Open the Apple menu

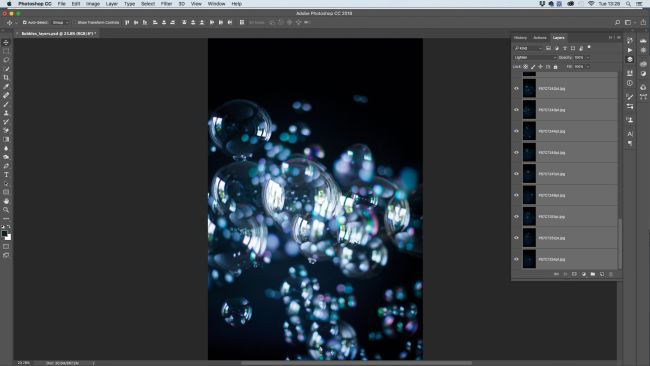(x=9, y=4)
